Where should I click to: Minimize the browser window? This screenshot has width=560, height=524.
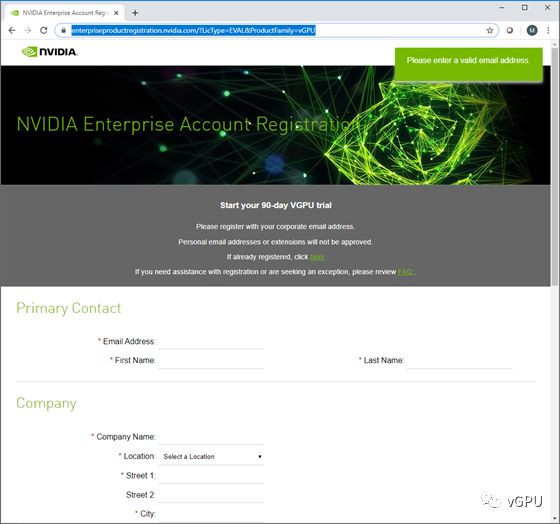click(x=502, y=8)
